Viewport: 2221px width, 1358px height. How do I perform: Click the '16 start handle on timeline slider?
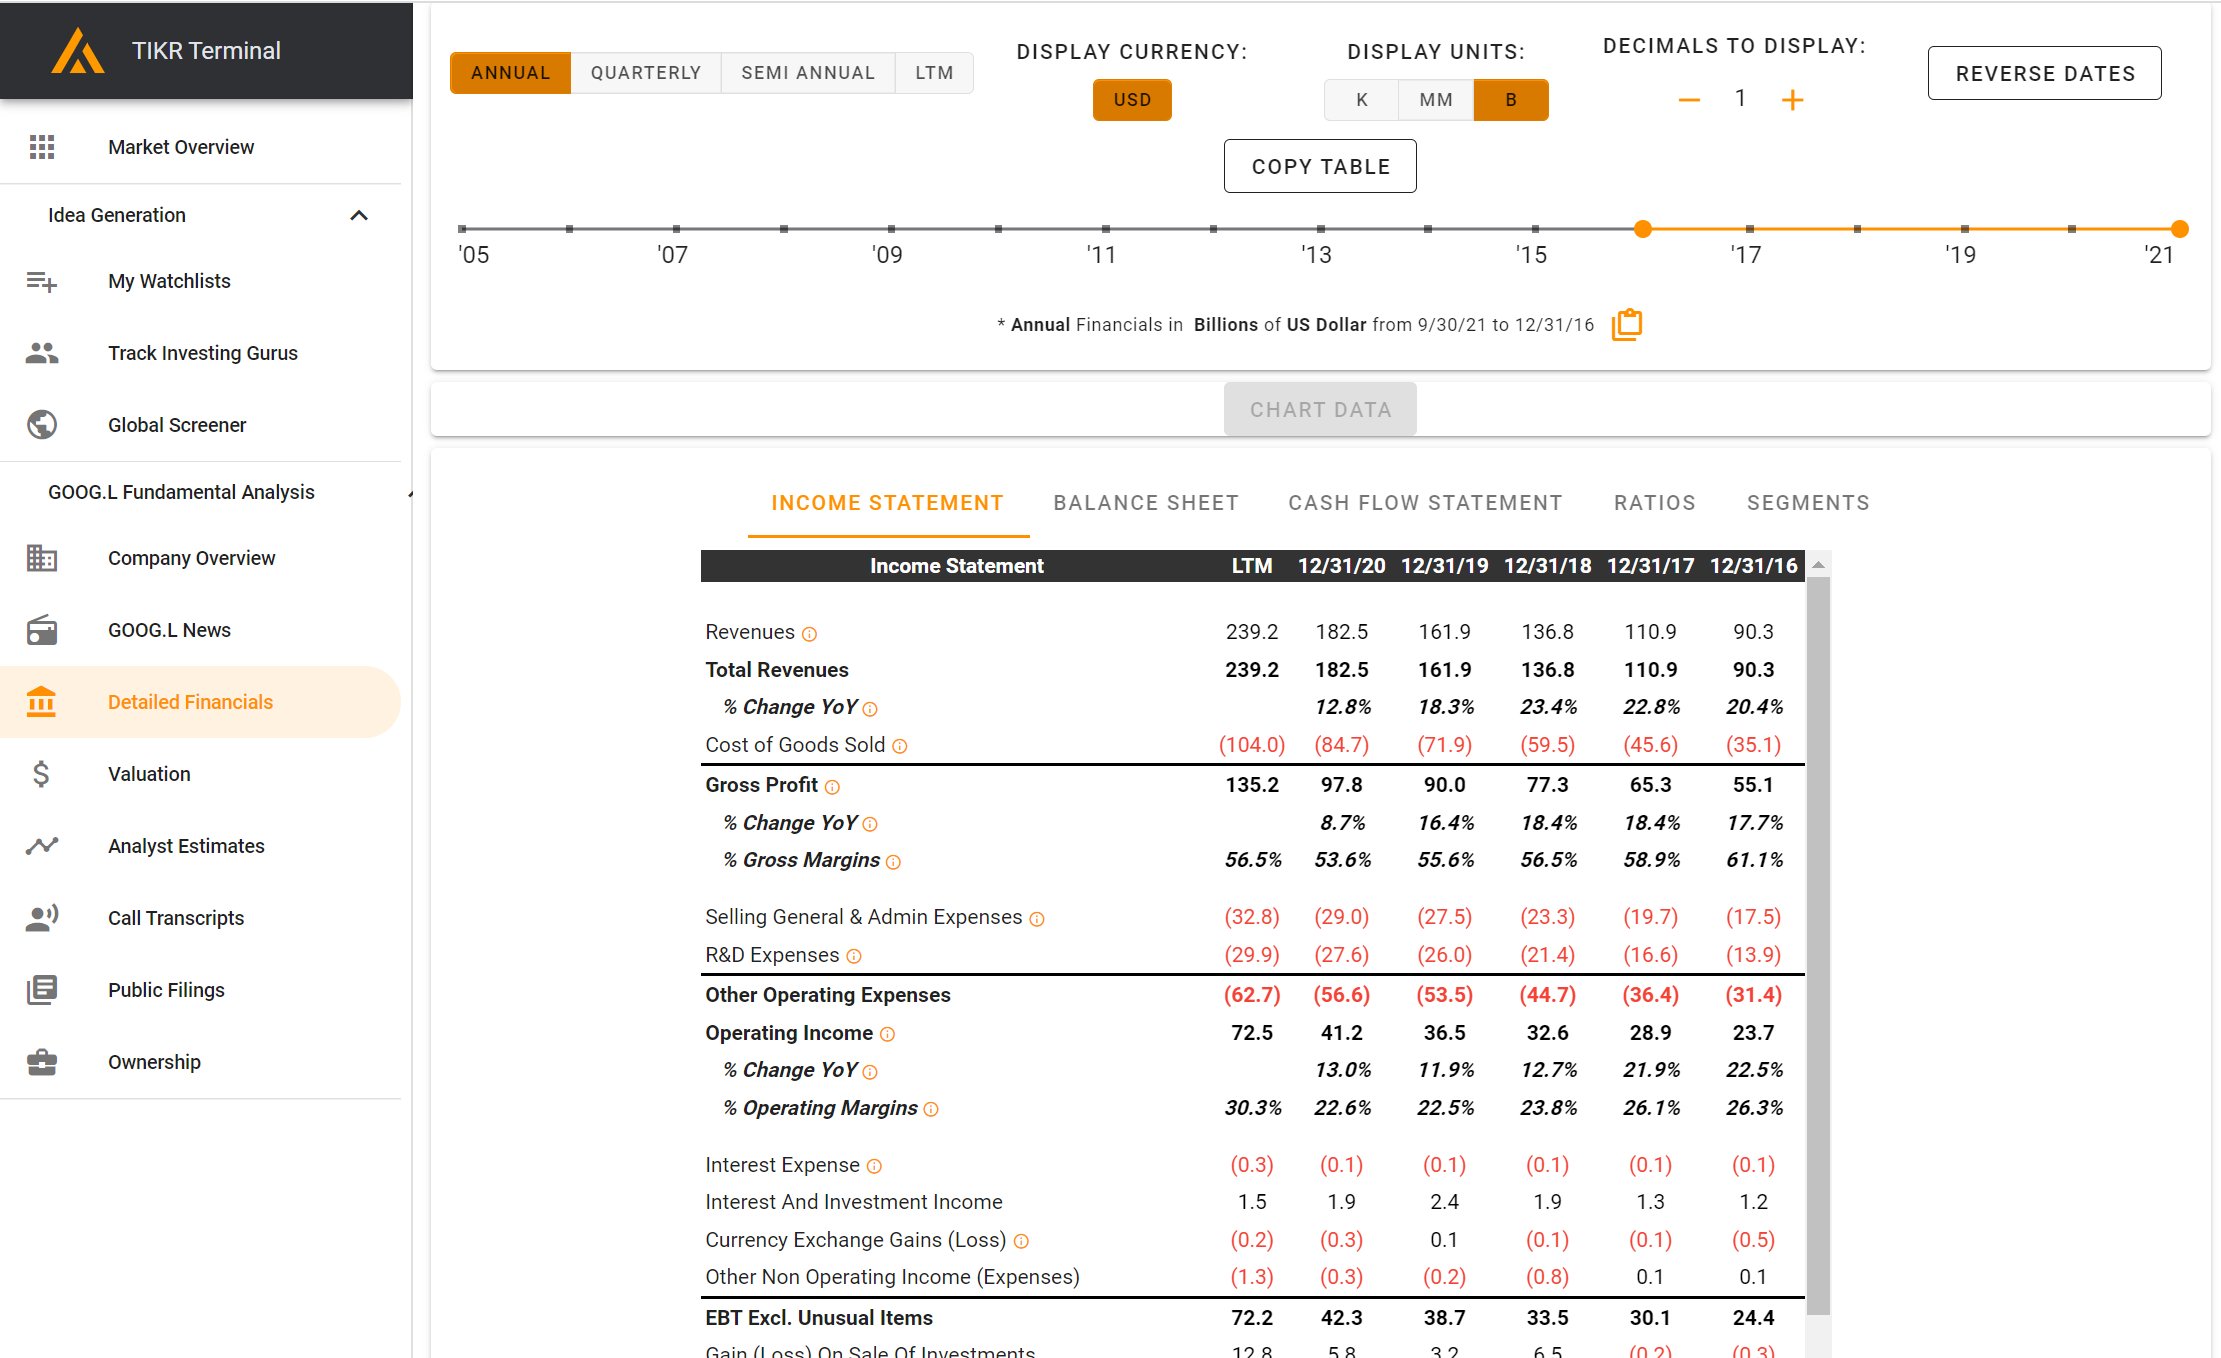[1642, 229]
